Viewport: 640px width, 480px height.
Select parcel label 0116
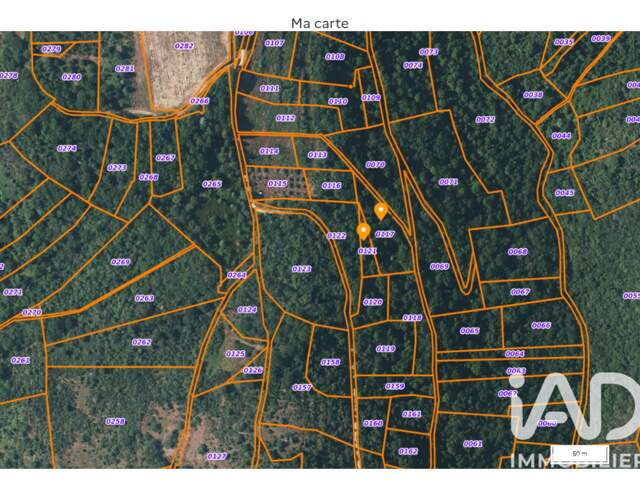click(331, 186)
